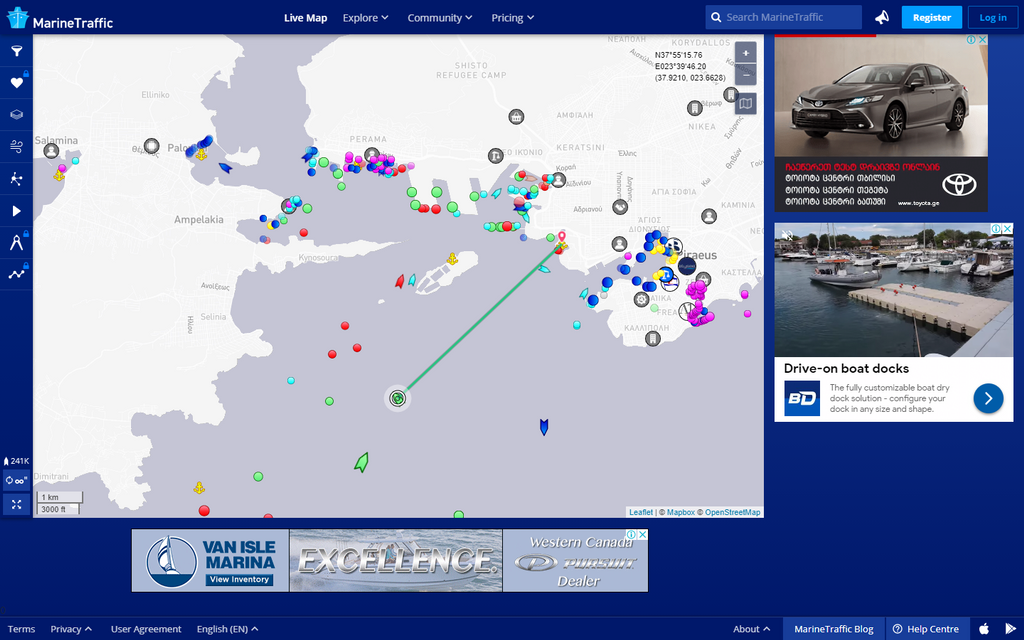Select the large green ship arrow
This screenshot has width=1024, height=640.
(361, 462)
